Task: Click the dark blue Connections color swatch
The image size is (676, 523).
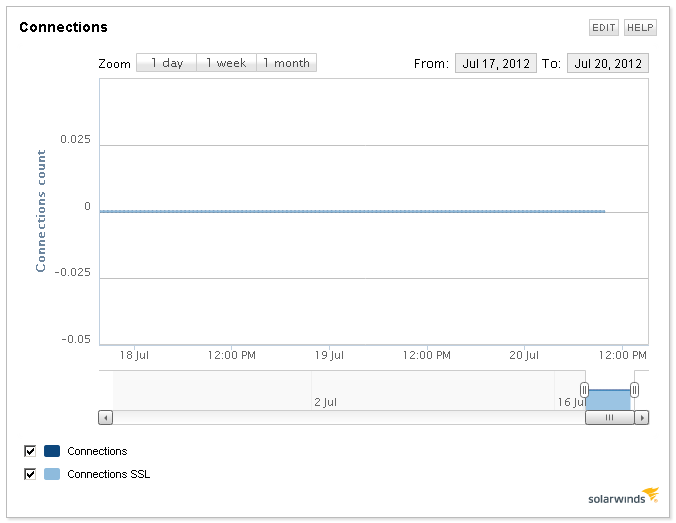Action: tap(52, 451)
